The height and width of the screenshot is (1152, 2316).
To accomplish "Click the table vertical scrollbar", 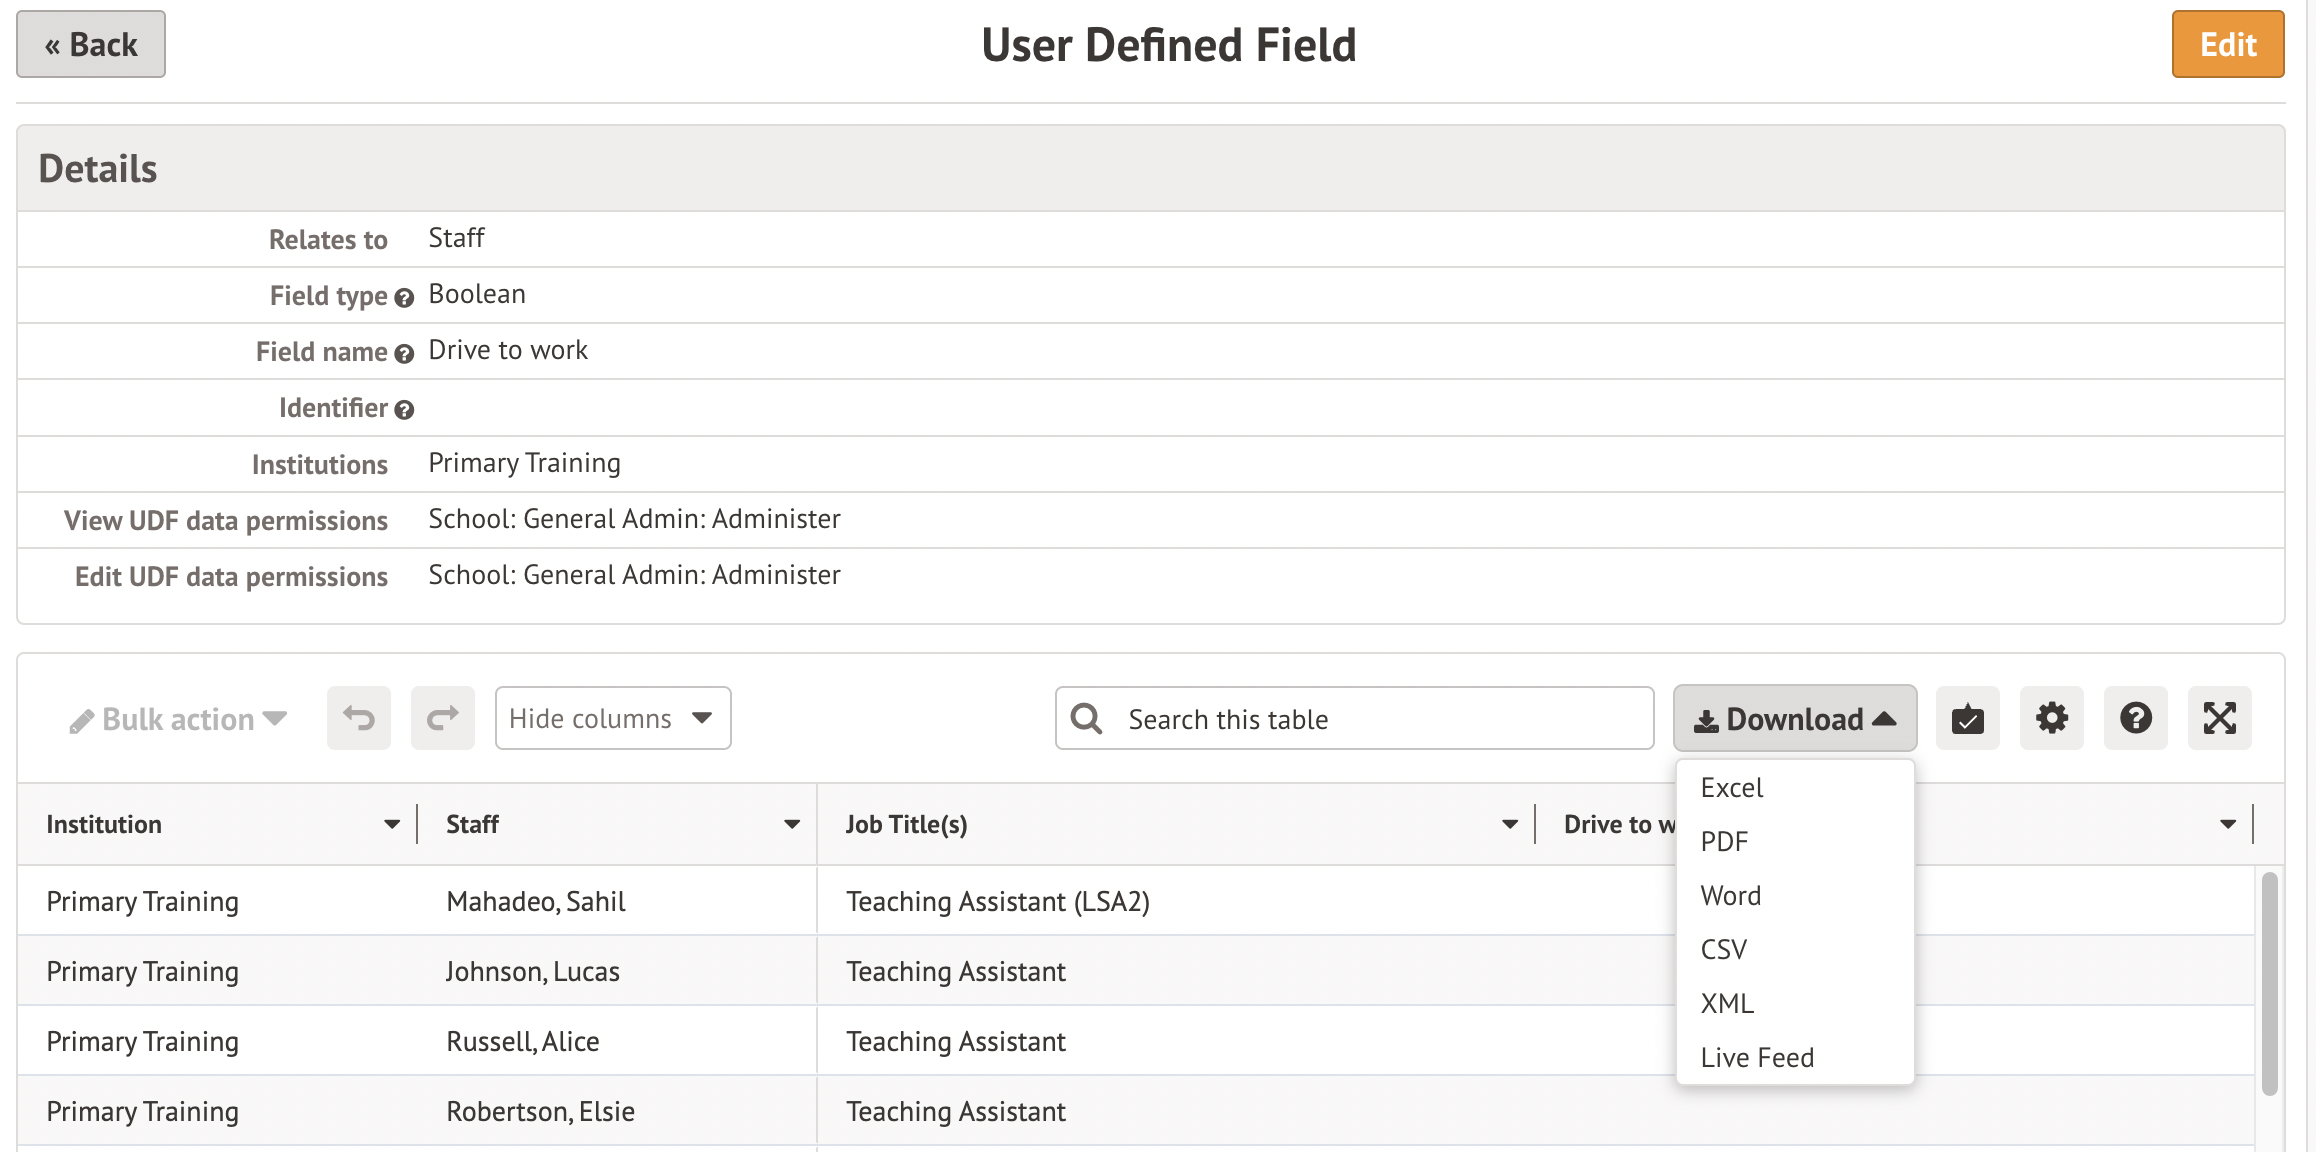I will [x=2269, y=985].
